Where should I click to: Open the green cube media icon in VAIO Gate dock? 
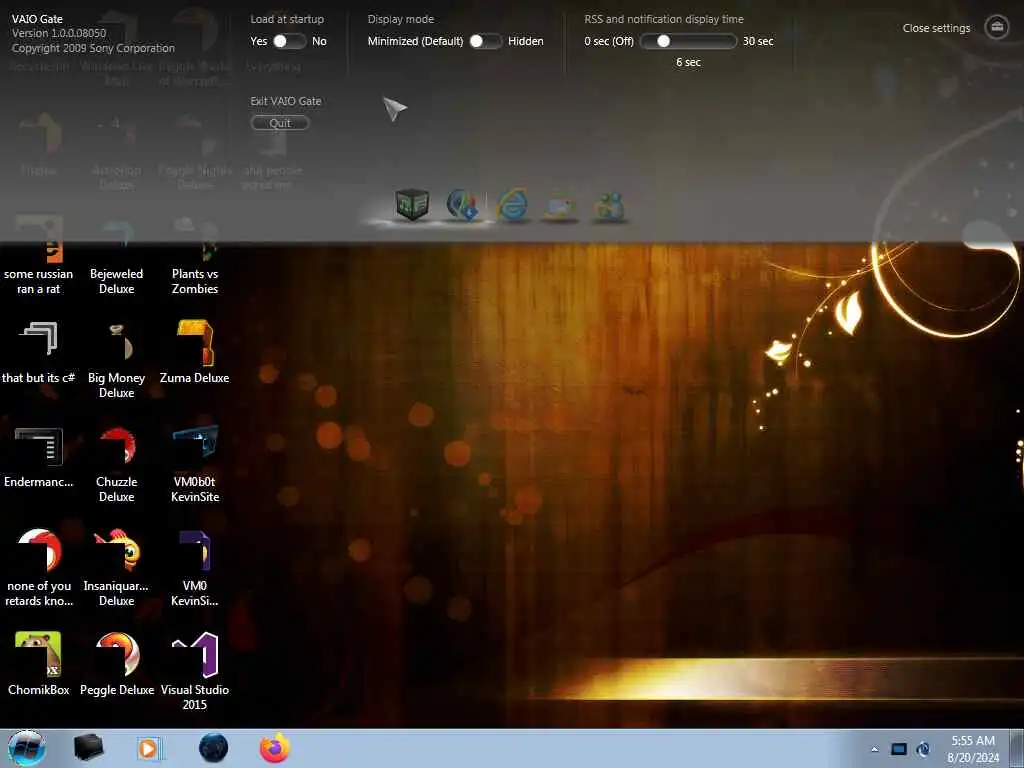pyautogui.click(x=412, y=204)
